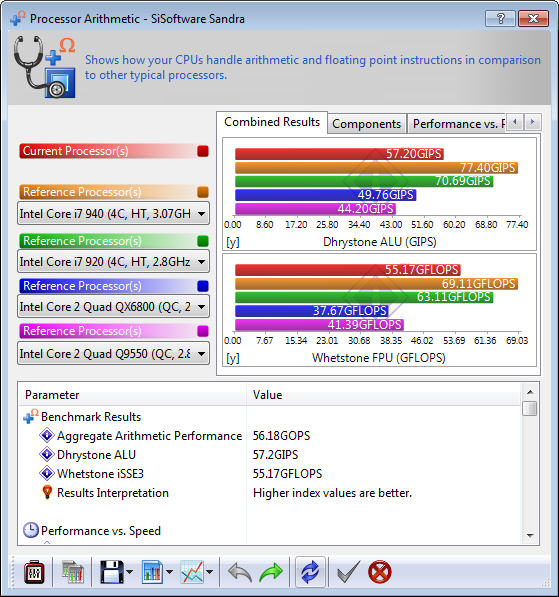The image size is (559, 597).
Task: Click the blue Reference Processor(s) label bar
Action: [107, 286]
